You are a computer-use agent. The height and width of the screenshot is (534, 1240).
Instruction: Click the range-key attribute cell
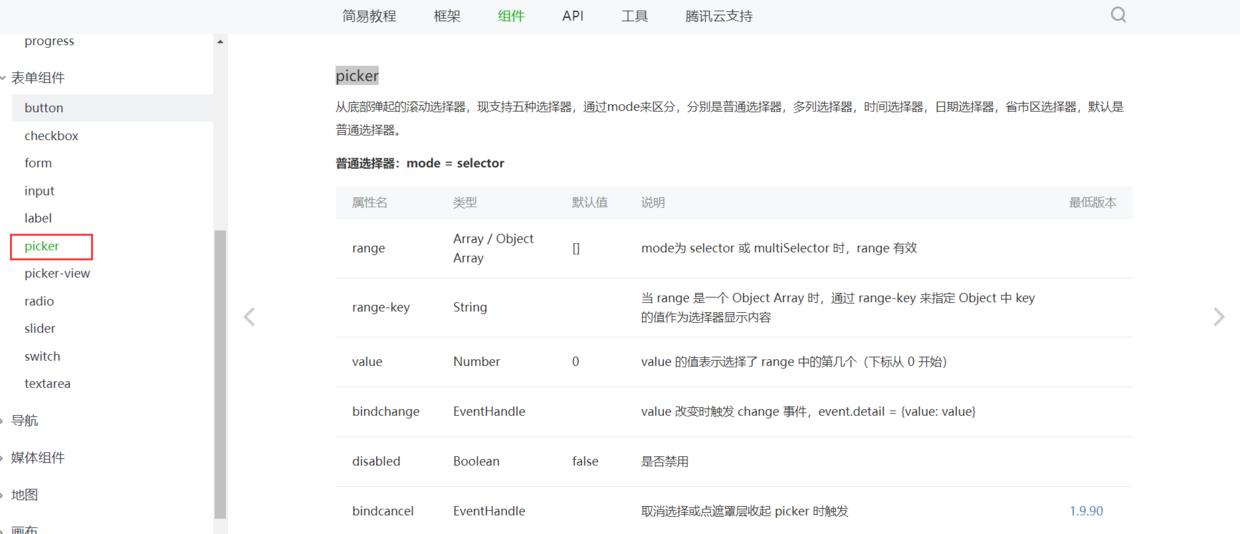coord(381,307)
